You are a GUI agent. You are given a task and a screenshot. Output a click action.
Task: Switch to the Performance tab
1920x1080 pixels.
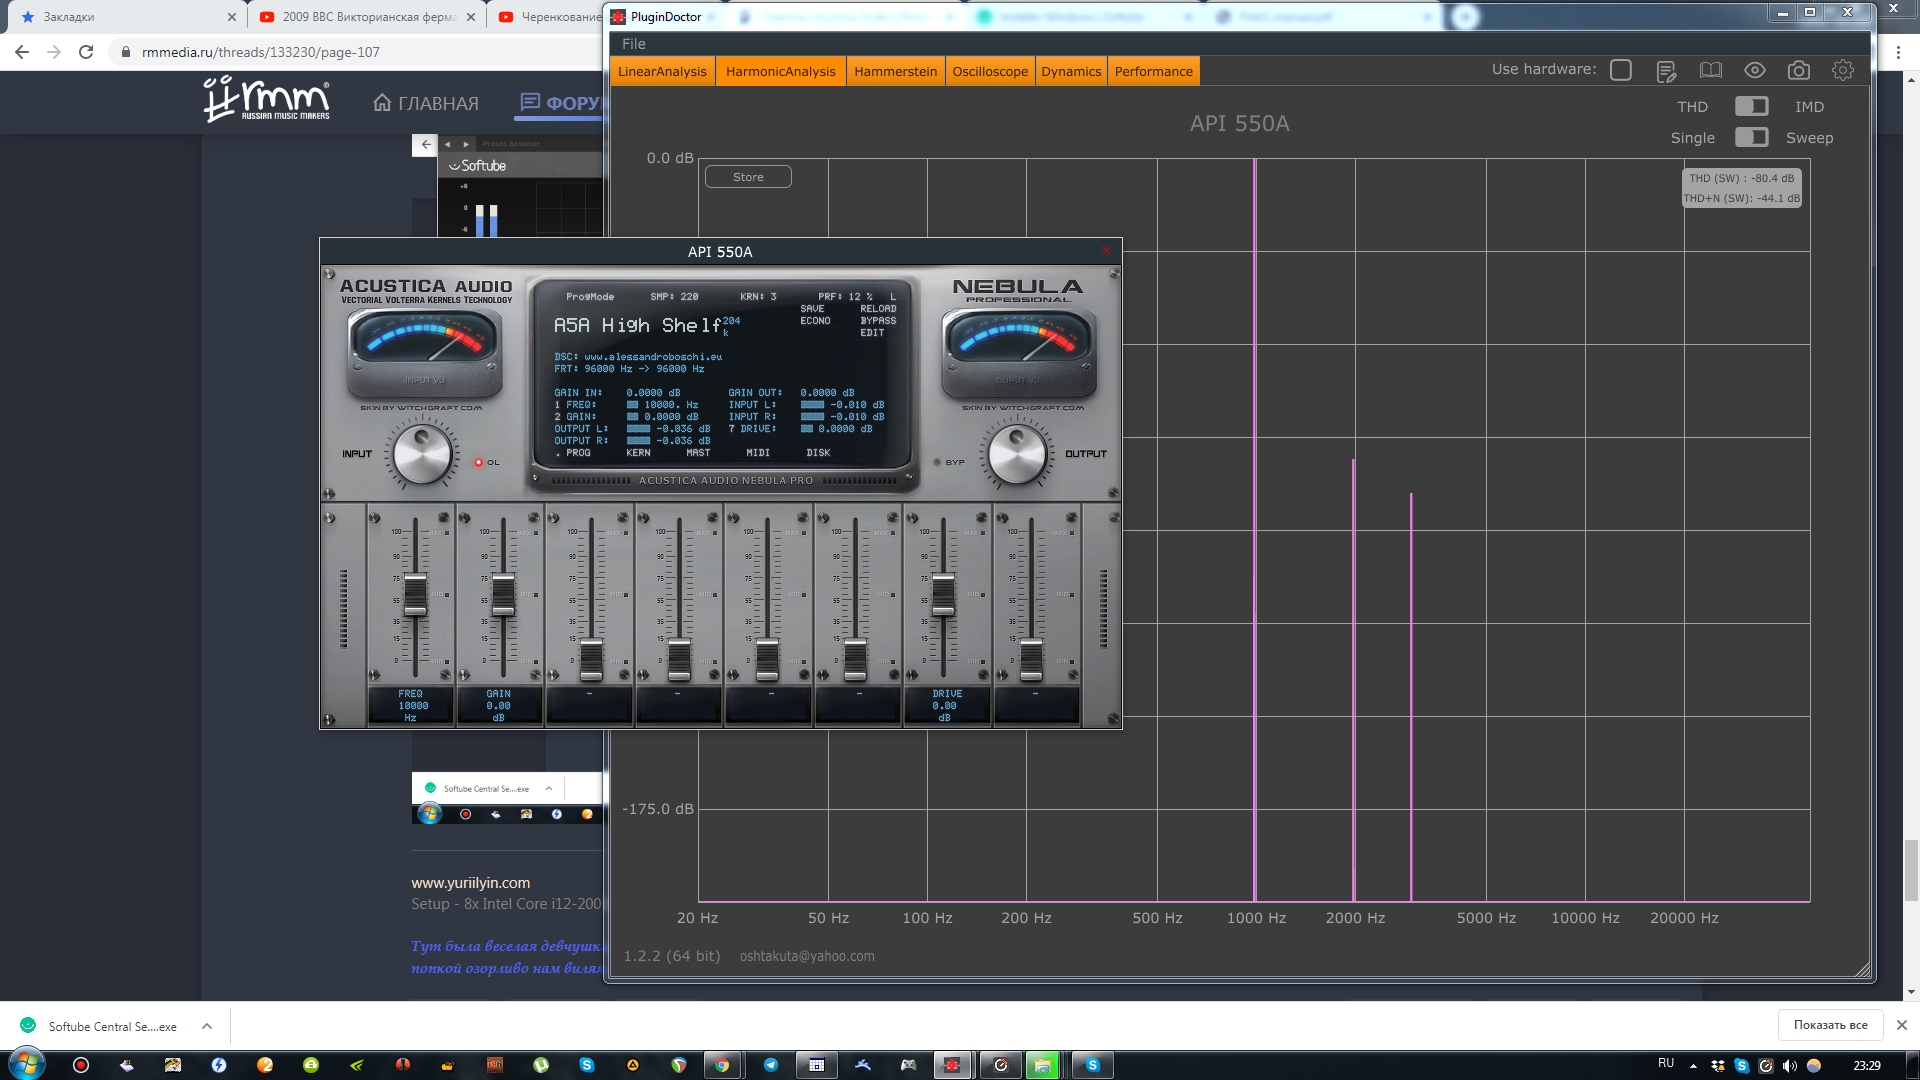1153,71
